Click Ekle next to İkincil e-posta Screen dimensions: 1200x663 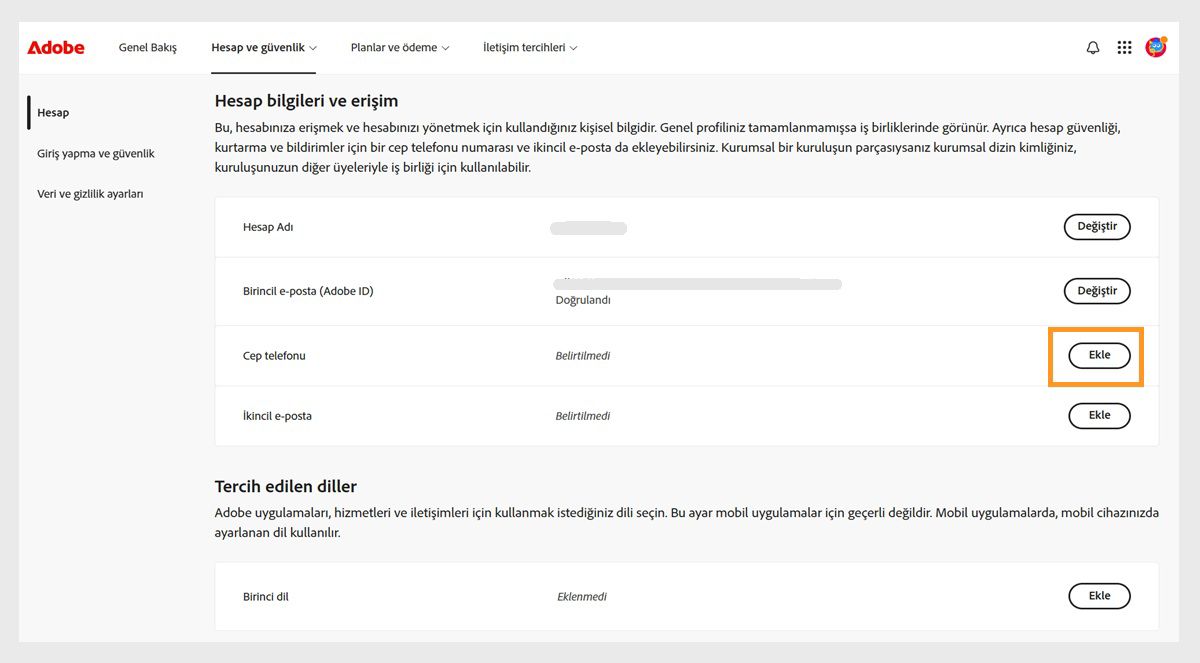click(x=1099, y=415)
